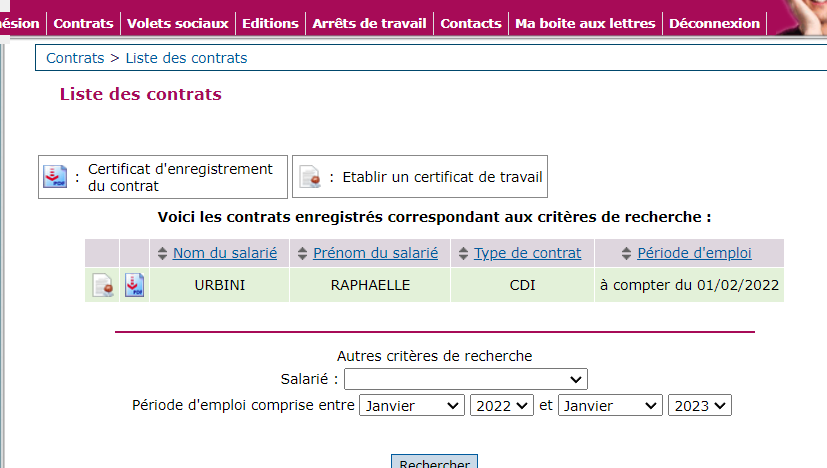Click the work certificate legend icon
Image resolution: width=827 pixels, height=468 pixels.
pyautogui.click(x=311, y=177)
